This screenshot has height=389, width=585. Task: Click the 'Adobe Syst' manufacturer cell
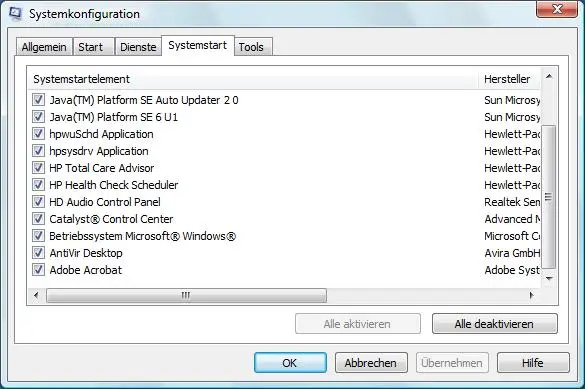pyautogui.click(x=512, y=270)
